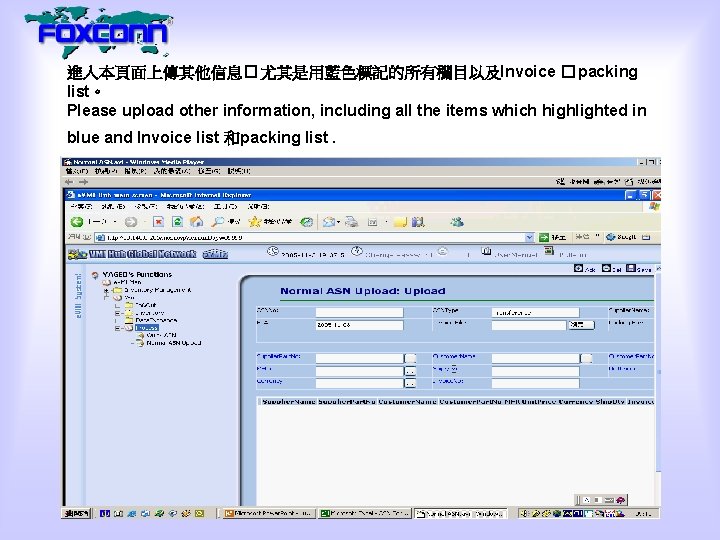Click the Invoice No input field
This screenshot has width=720, height=540.
pyautogui.click(x=535, y=382)
